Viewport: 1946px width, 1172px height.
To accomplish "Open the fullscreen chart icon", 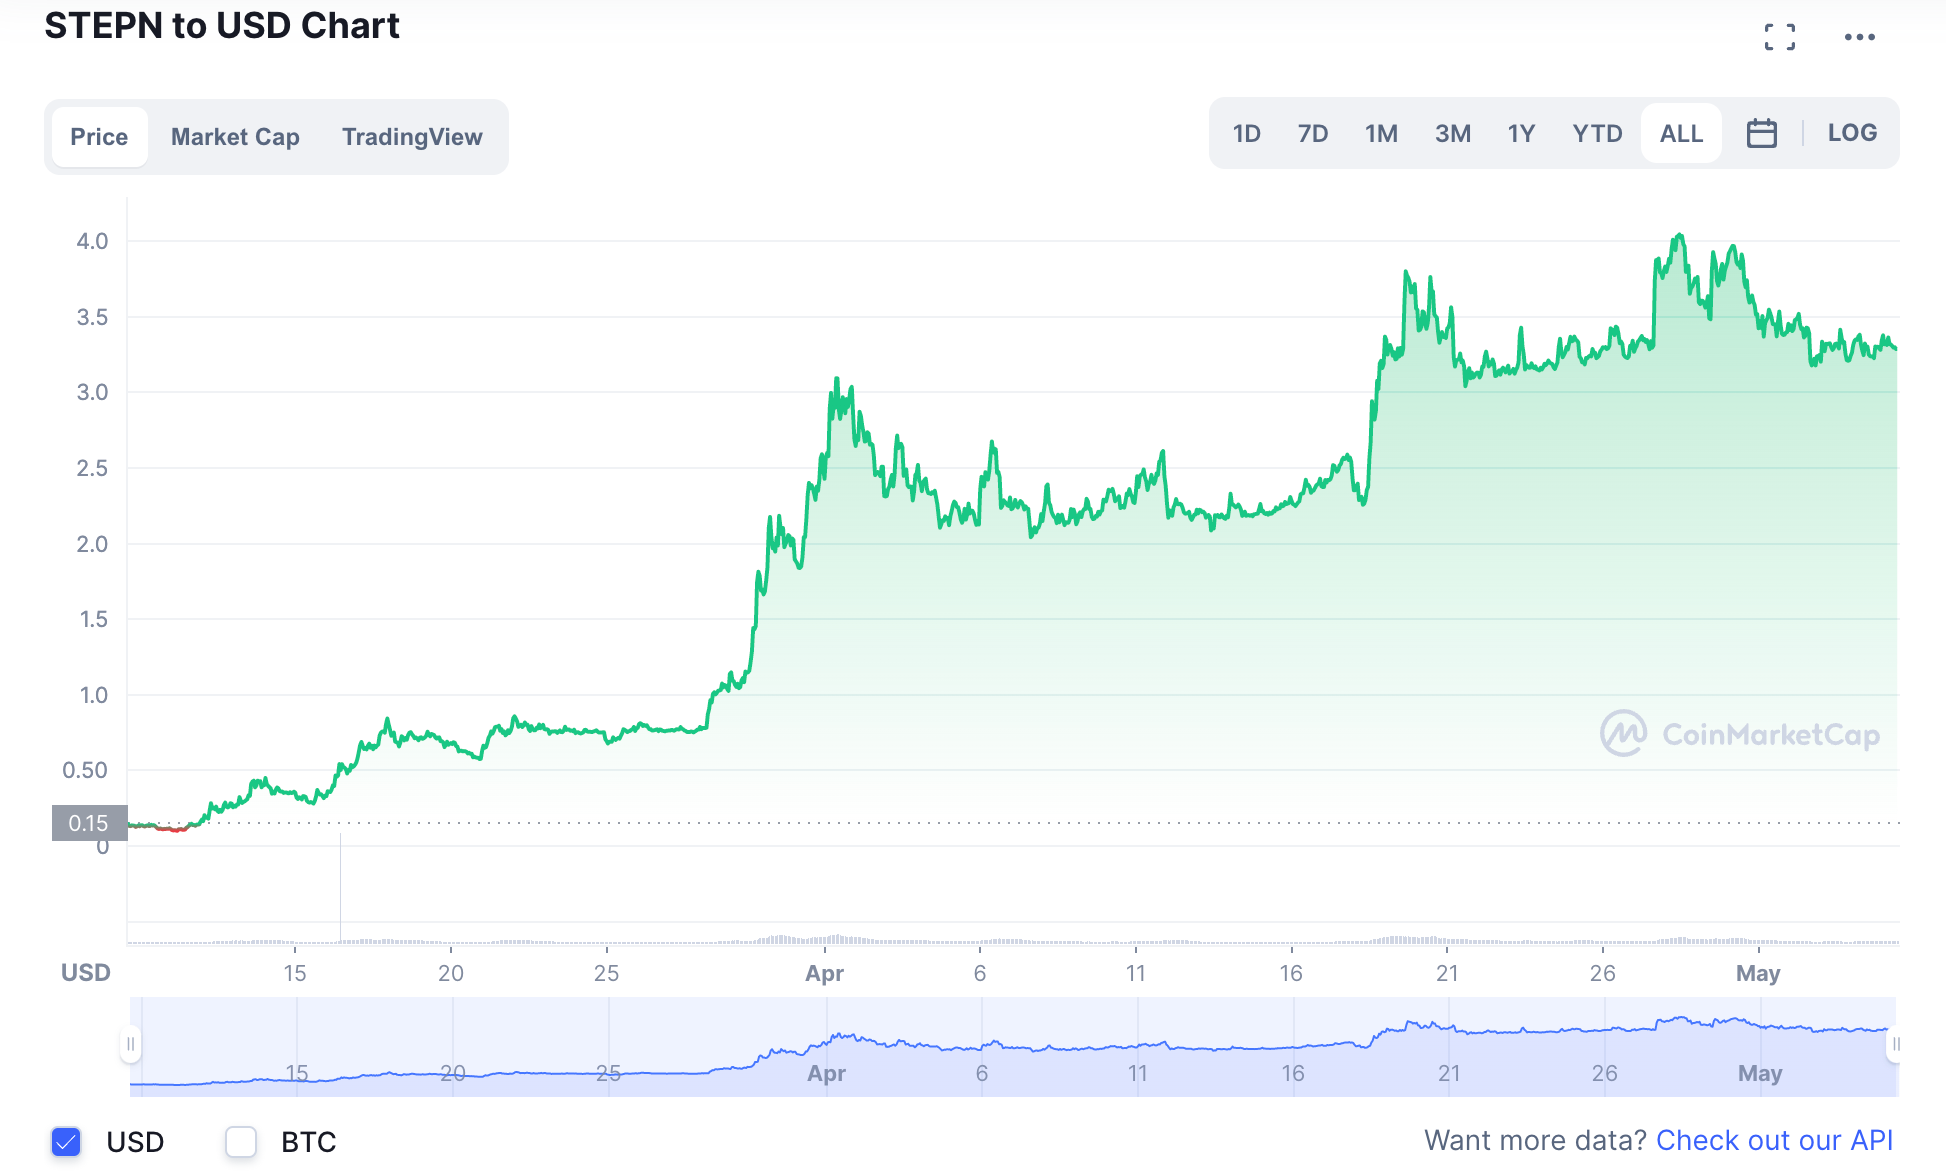I will click(x=1779, y=37).
